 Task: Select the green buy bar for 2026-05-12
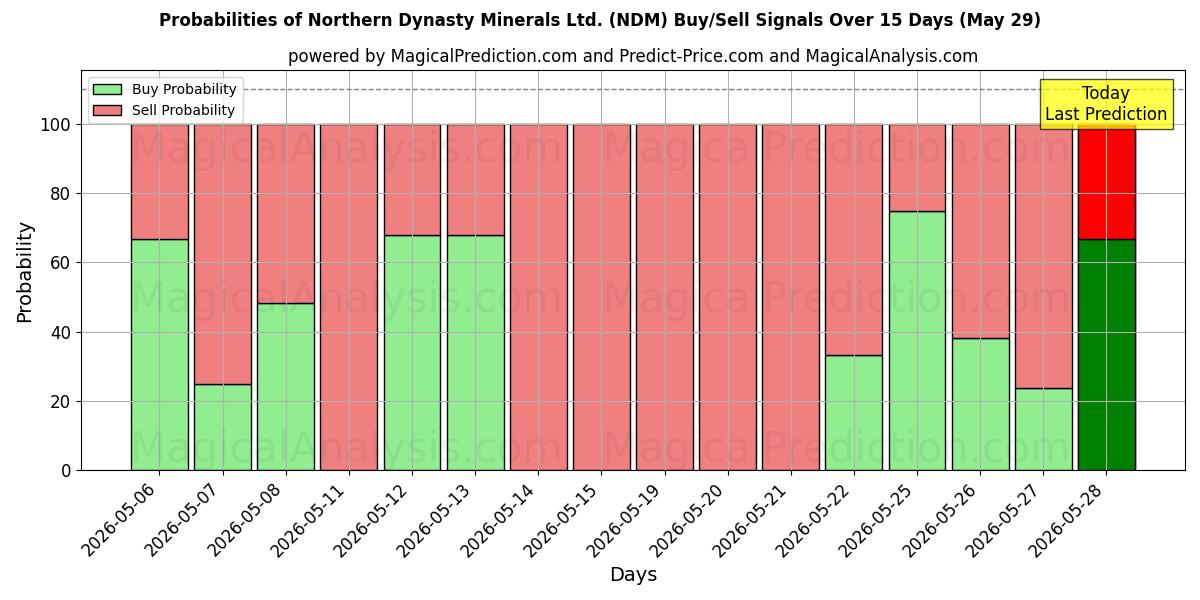pos(412,353)
